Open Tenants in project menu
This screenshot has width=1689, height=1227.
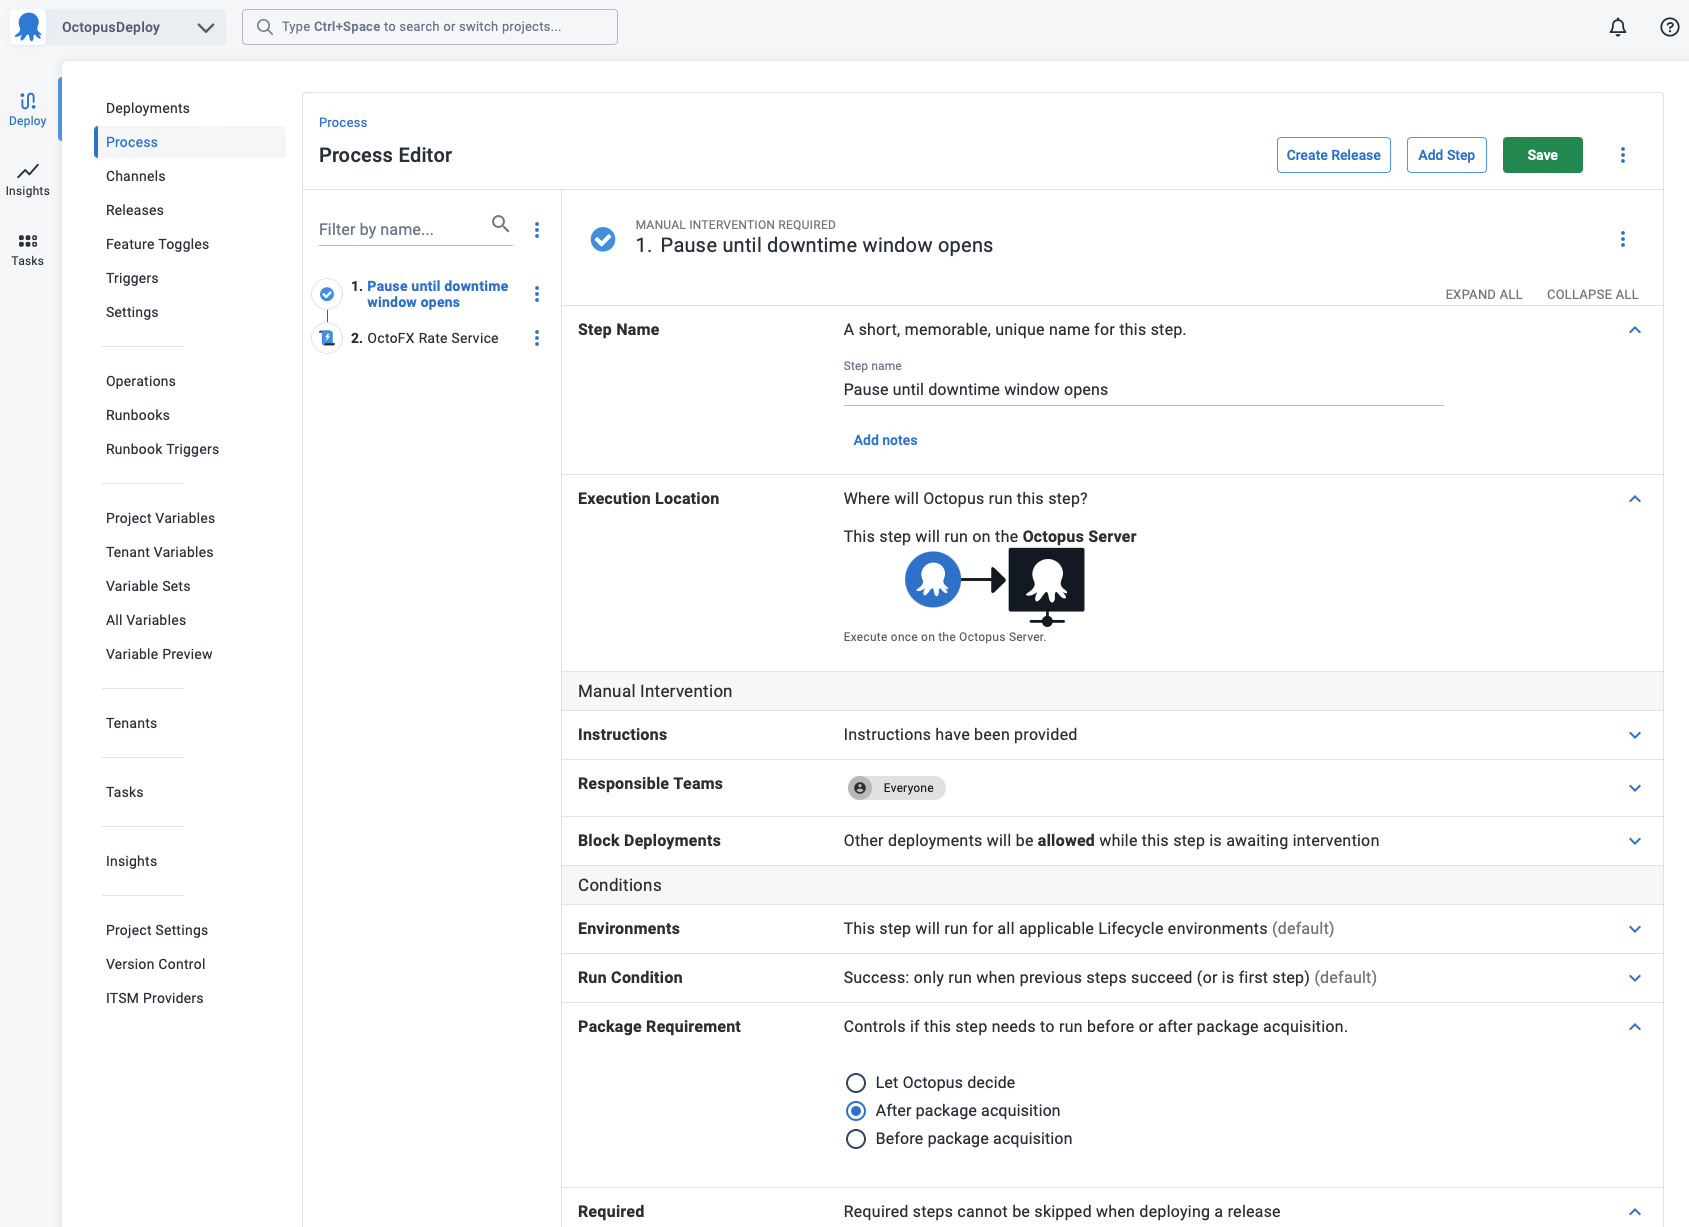tap(132, 723)
